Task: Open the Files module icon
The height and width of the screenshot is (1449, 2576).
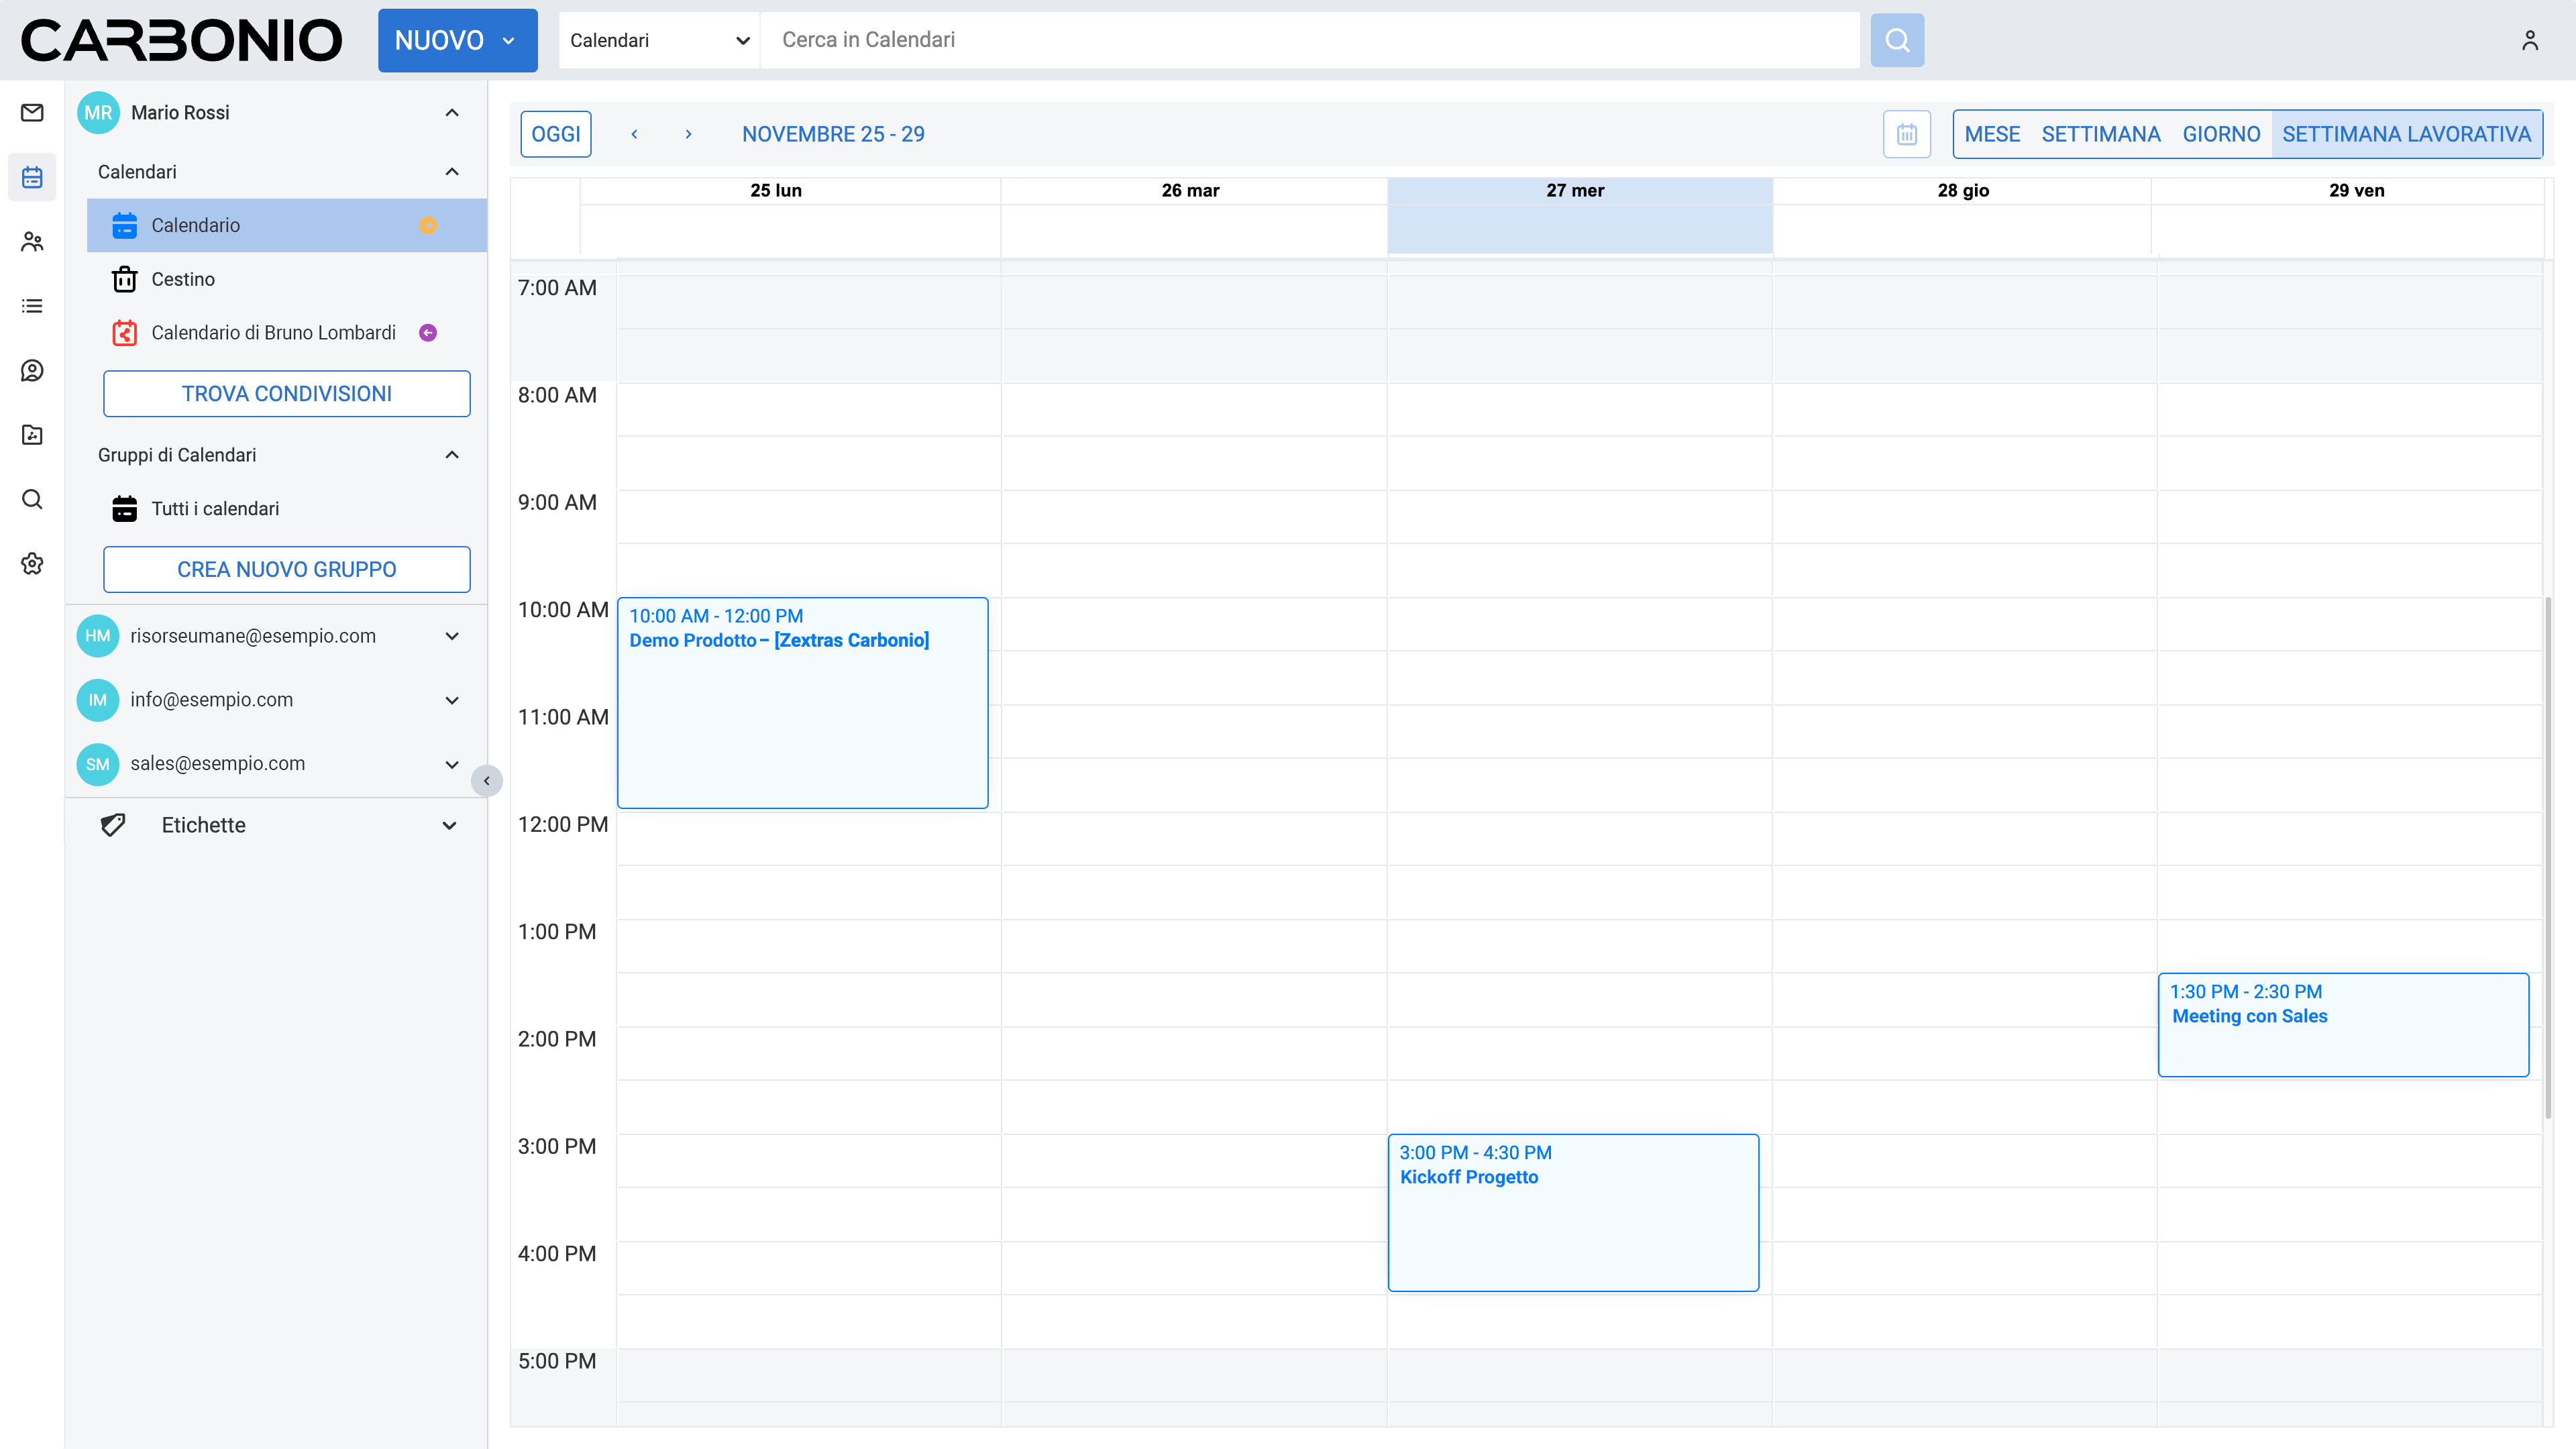Action: click(x=32, y=435)
